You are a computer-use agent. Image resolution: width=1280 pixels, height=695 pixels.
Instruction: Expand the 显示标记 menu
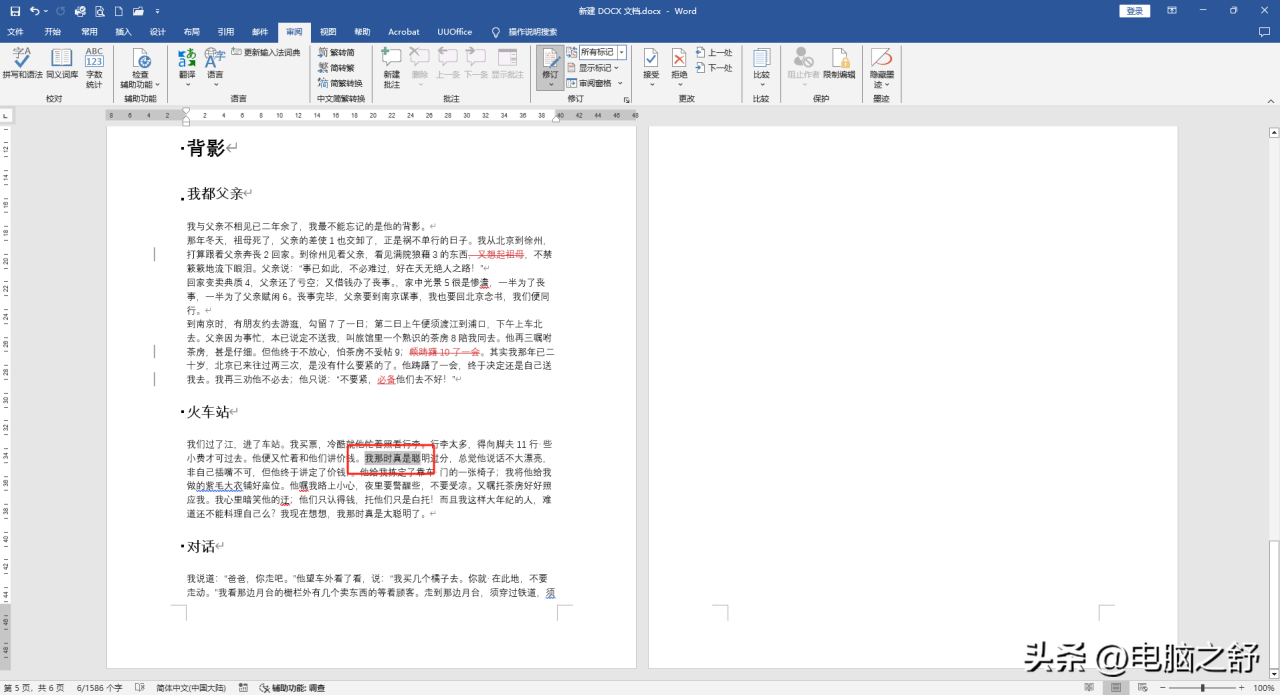click(x=593, y=67)
